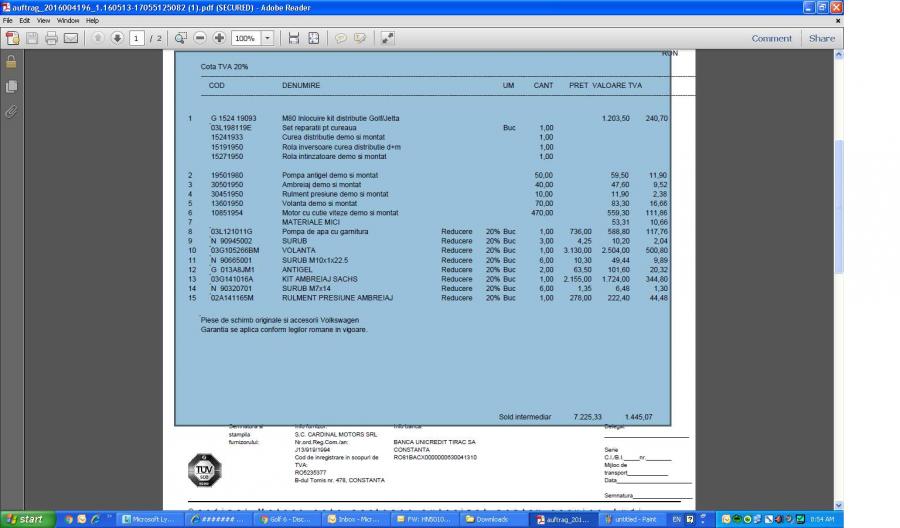
Task: Show the Page Thumbnails panel
Action: (12, 86)
